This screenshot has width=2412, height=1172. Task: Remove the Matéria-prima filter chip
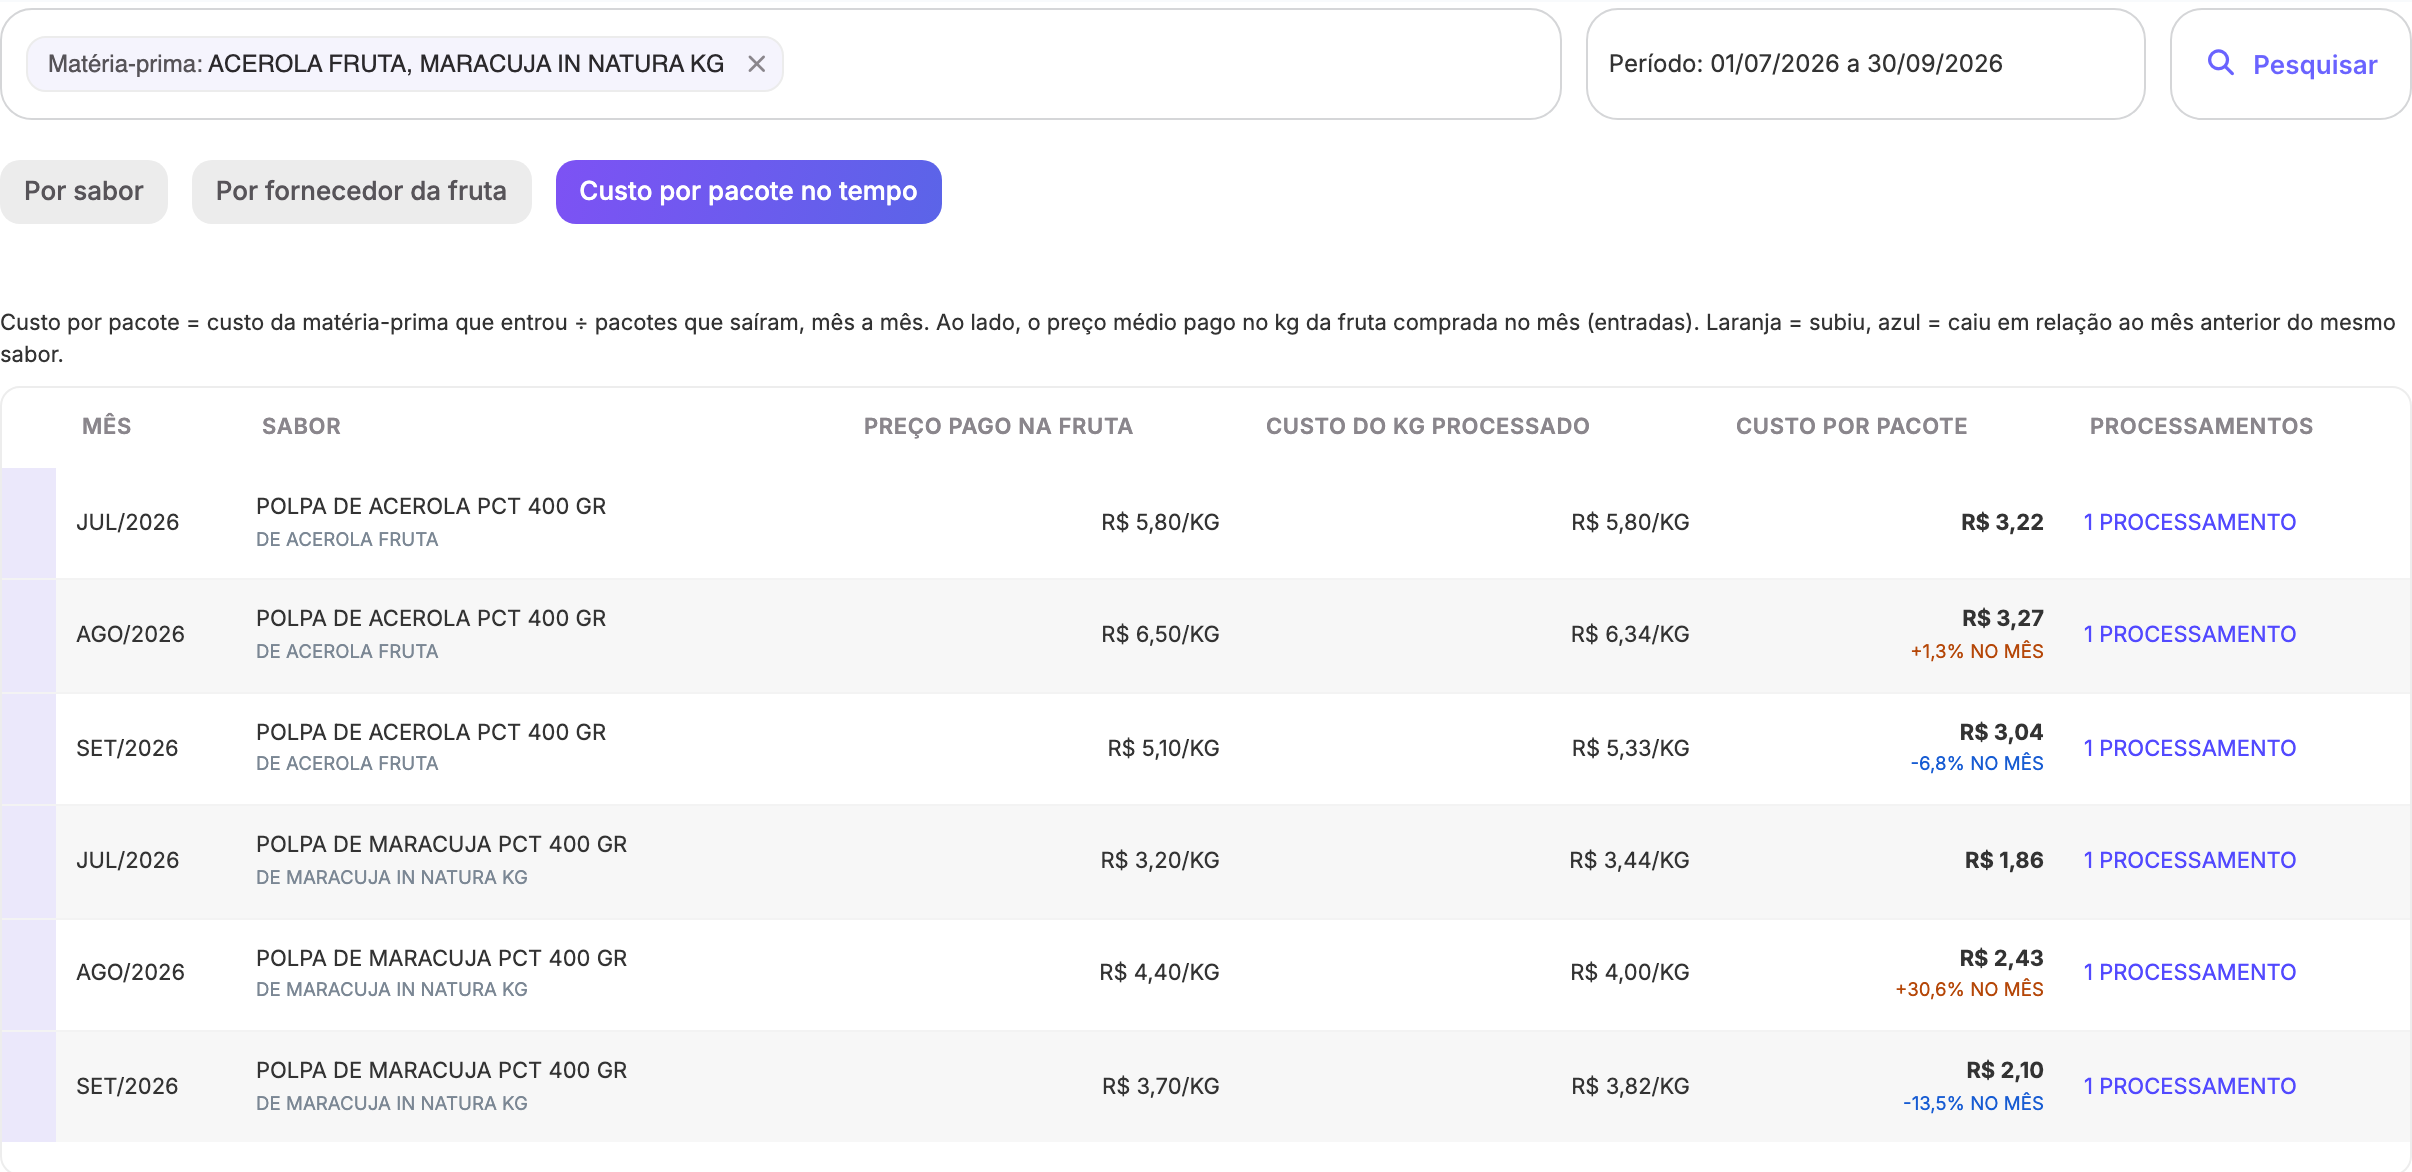[757, 64]
